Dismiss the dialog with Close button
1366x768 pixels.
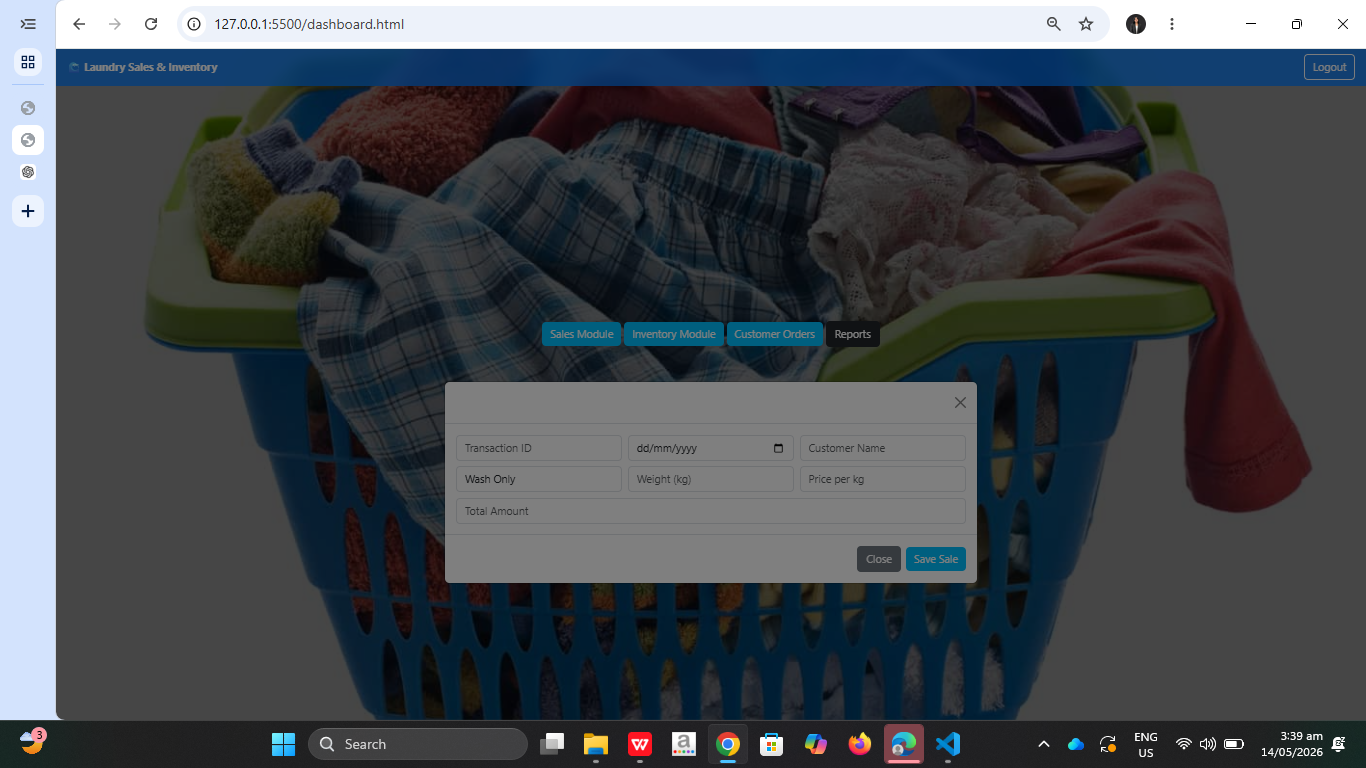[879, 559]
